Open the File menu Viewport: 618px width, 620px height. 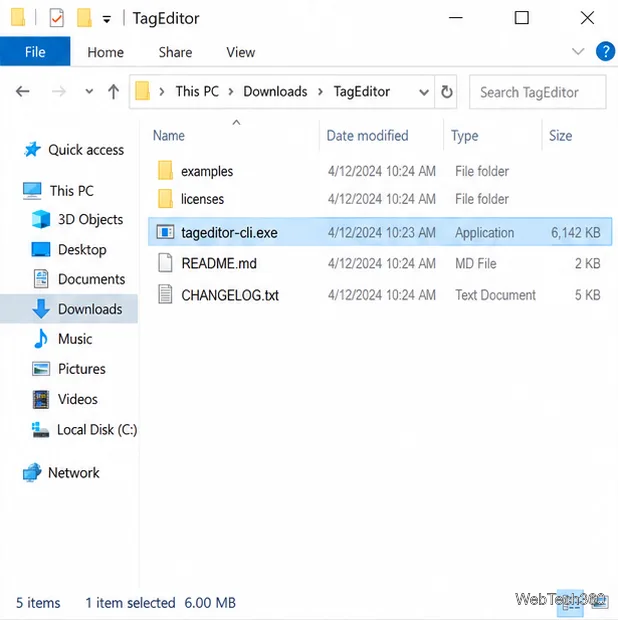pos(35,52)
